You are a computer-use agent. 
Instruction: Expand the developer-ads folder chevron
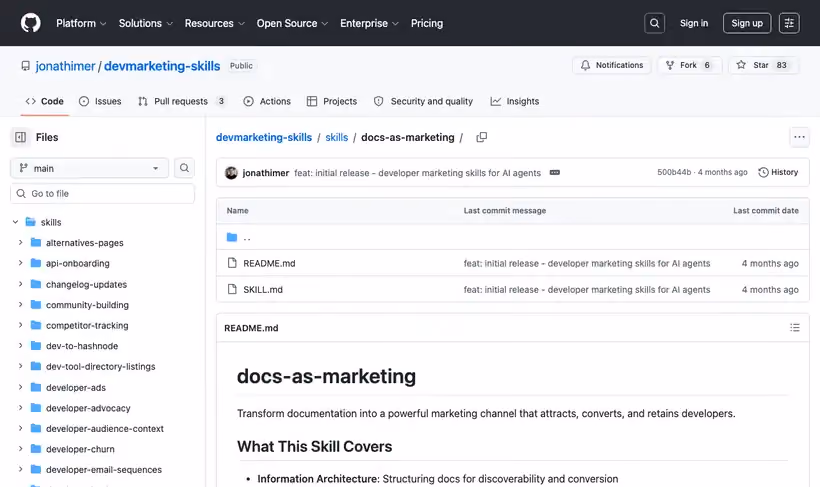[x=20, y=387]
